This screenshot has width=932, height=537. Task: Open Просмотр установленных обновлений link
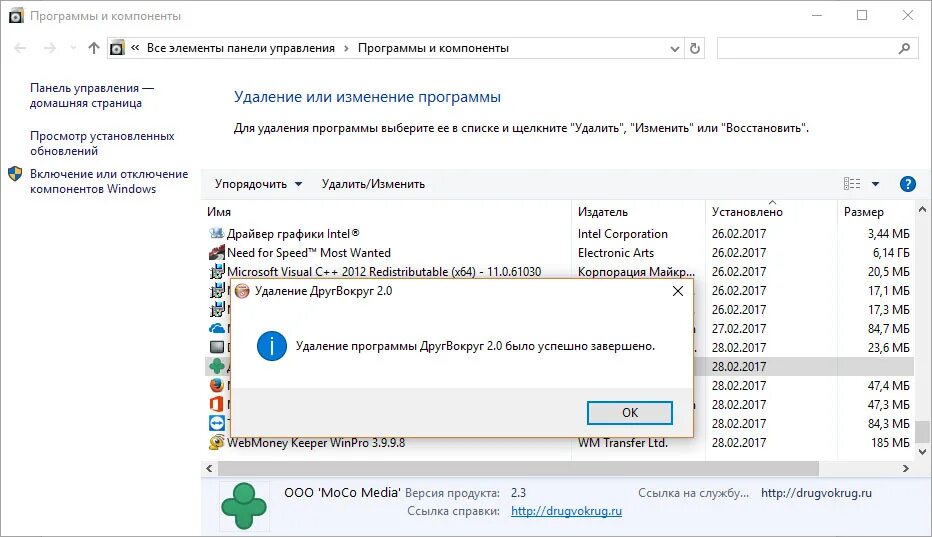pos(102,143)
